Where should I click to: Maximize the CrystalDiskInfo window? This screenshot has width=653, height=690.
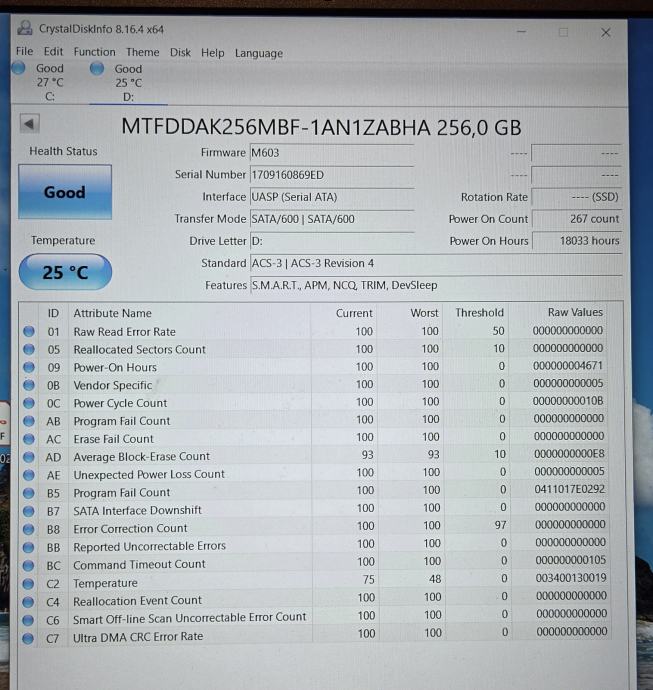coord(563,32)
